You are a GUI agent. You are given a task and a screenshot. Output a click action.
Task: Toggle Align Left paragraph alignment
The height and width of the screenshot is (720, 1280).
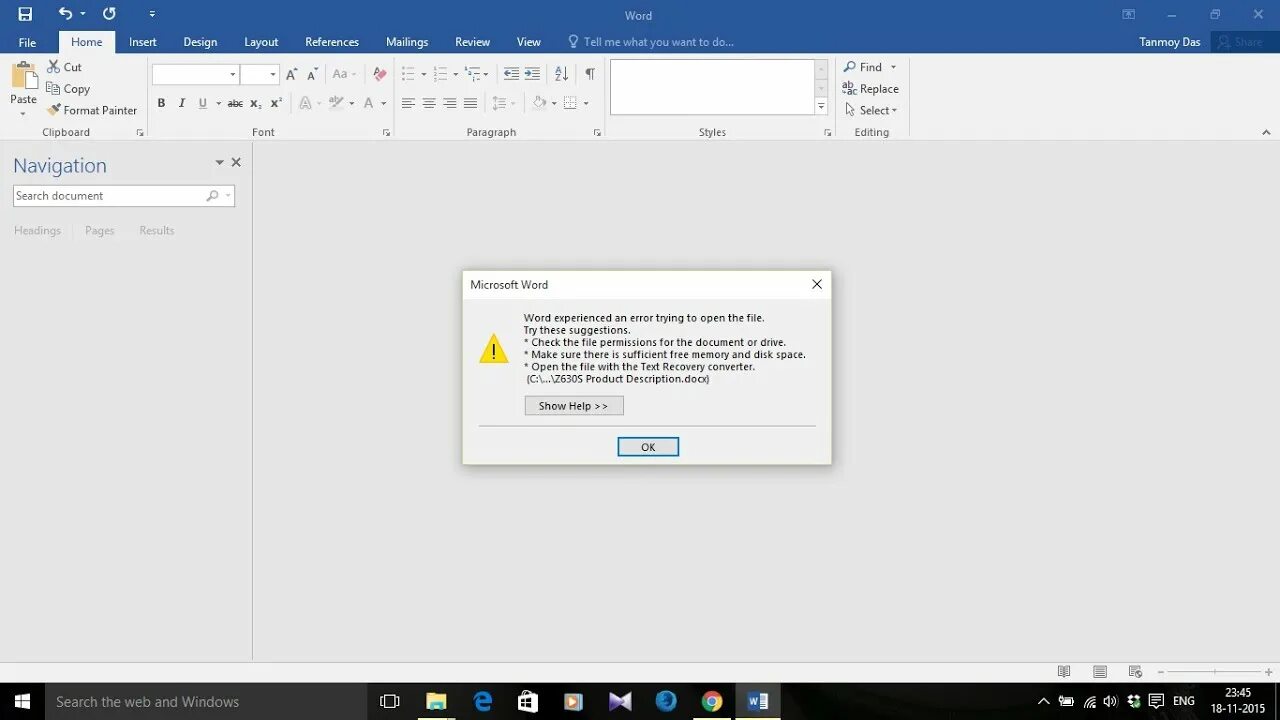tap(408, 103)
